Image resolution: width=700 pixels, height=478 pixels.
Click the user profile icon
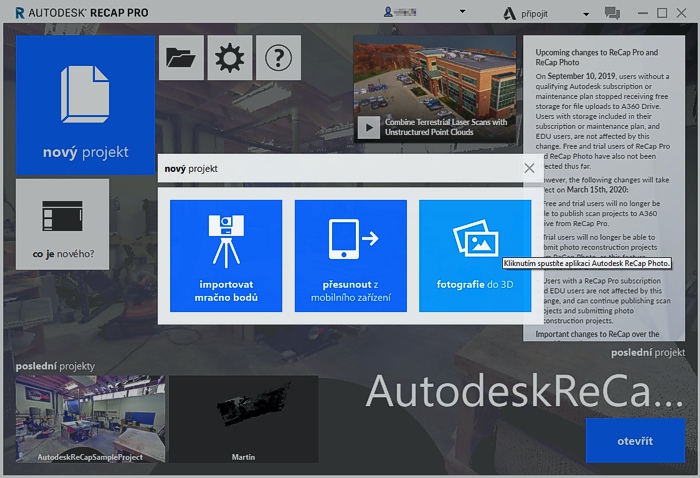388,12
